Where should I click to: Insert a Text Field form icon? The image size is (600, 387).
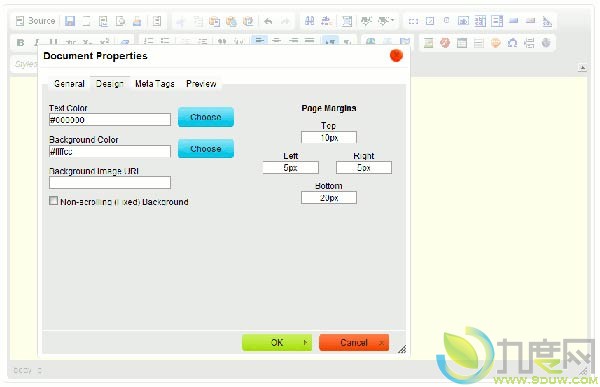point(463,21)
